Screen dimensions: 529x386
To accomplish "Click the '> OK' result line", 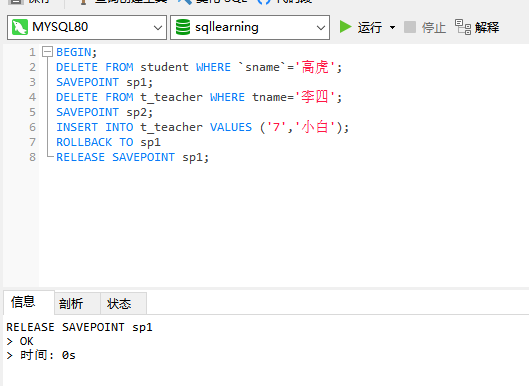I will (20, 341).
